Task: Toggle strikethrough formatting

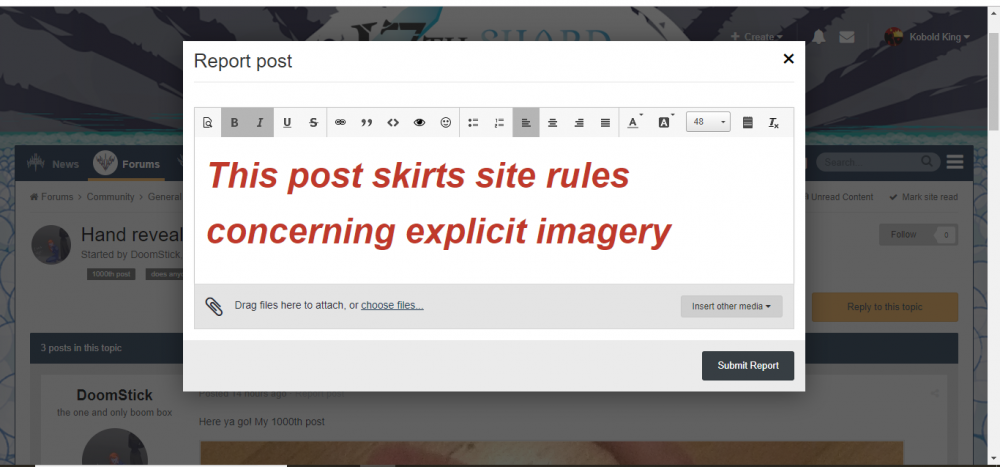Action: coord(313,122)
